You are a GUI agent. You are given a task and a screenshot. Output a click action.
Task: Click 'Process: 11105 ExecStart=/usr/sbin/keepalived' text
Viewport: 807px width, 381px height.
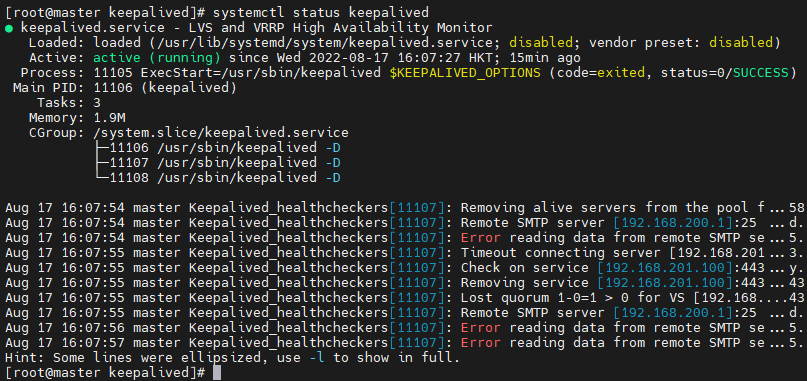(x=201, y=73)
